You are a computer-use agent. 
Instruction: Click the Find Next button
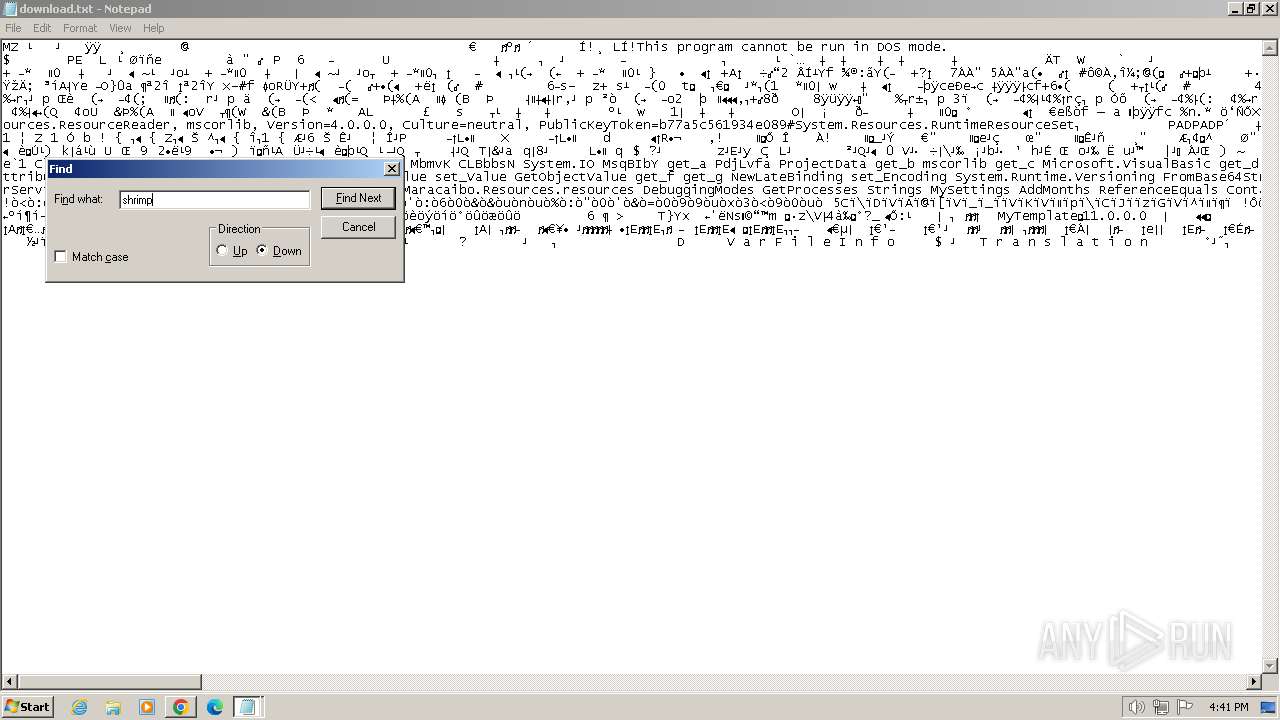pyautogui.click(x=358, y=198)
